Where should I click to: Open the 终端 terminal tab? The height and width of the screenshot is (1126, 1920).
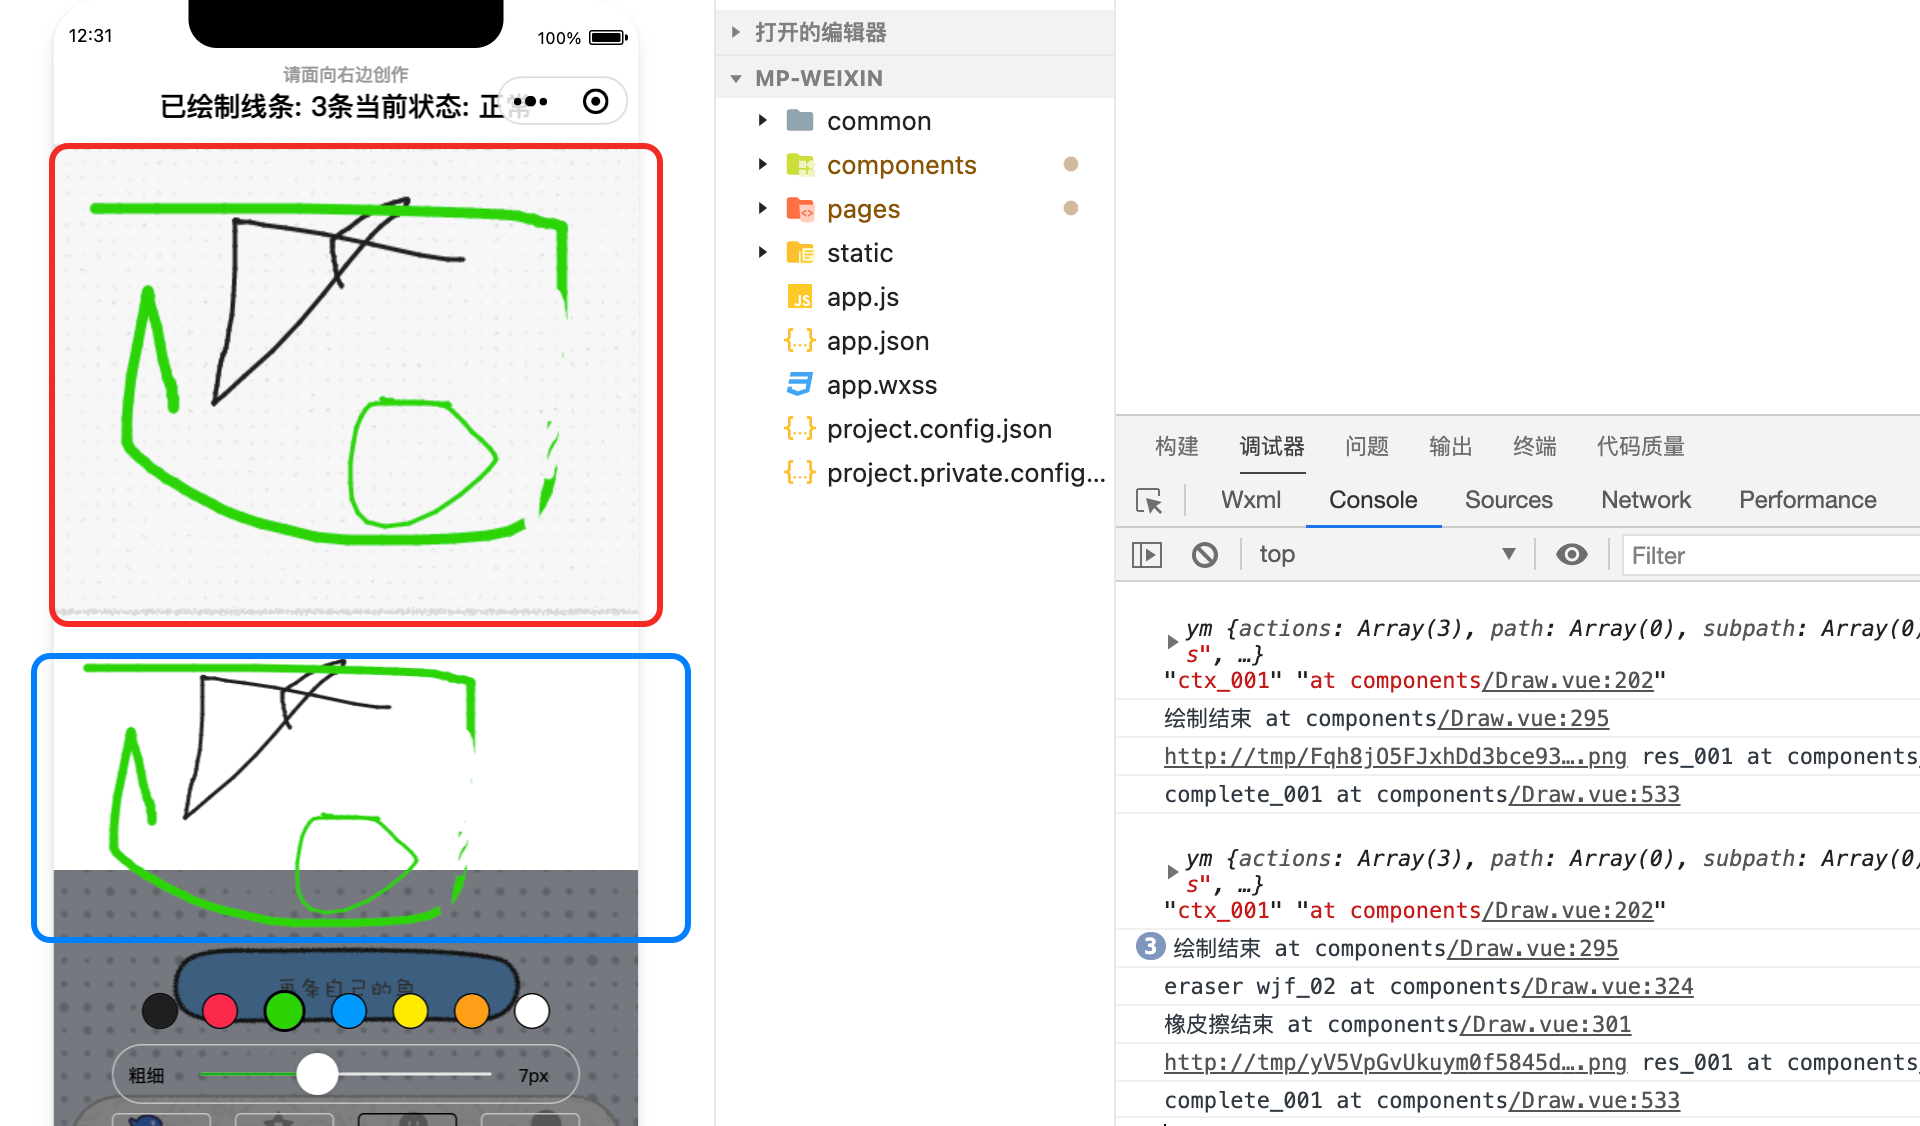click(x=1534, y=446)
